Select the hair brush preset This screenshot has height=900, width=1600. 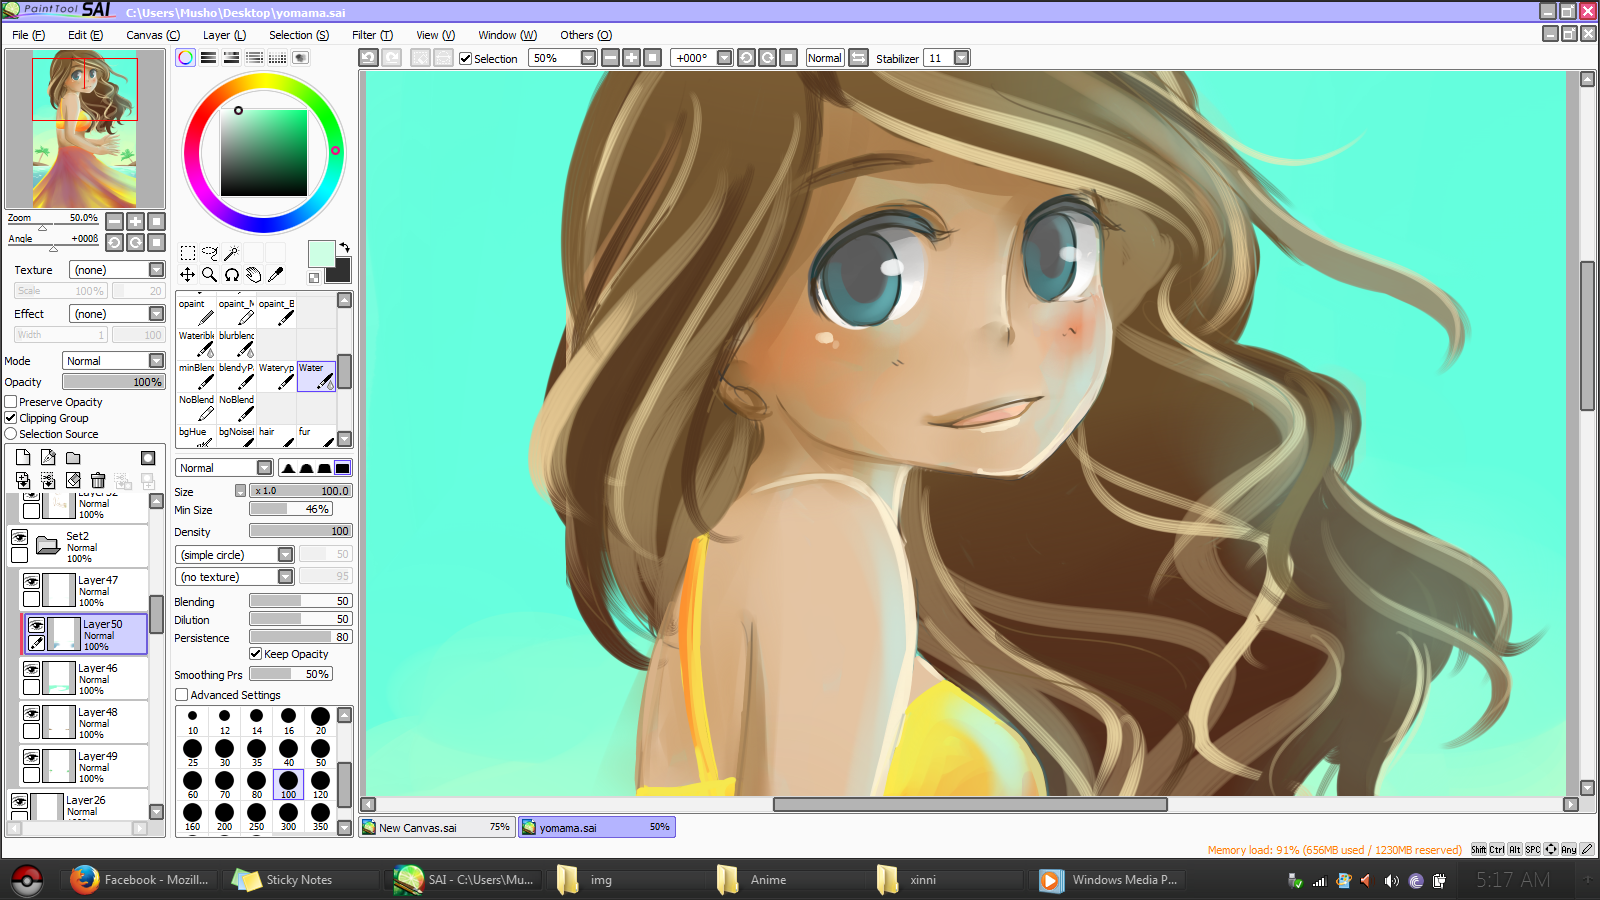click(276, 436)
